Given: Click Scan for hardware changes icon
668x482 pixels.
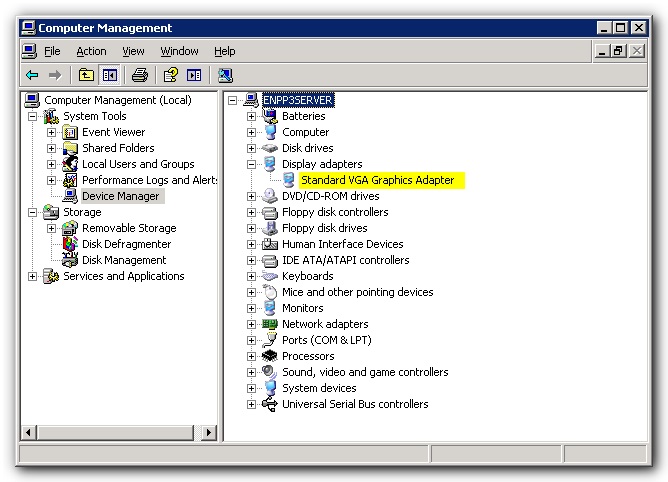Looking at the screenshot, I should [225, 75].
